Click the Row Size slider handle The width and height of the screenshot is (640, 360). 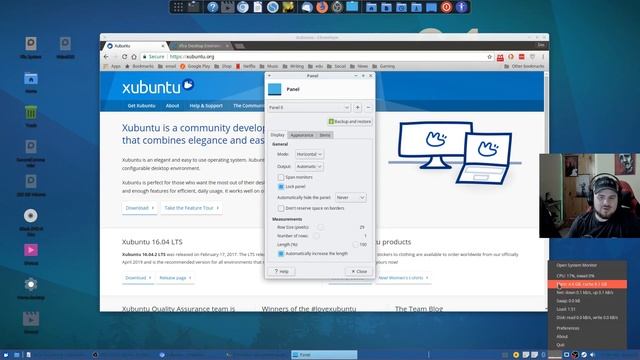tap(320, 227)
